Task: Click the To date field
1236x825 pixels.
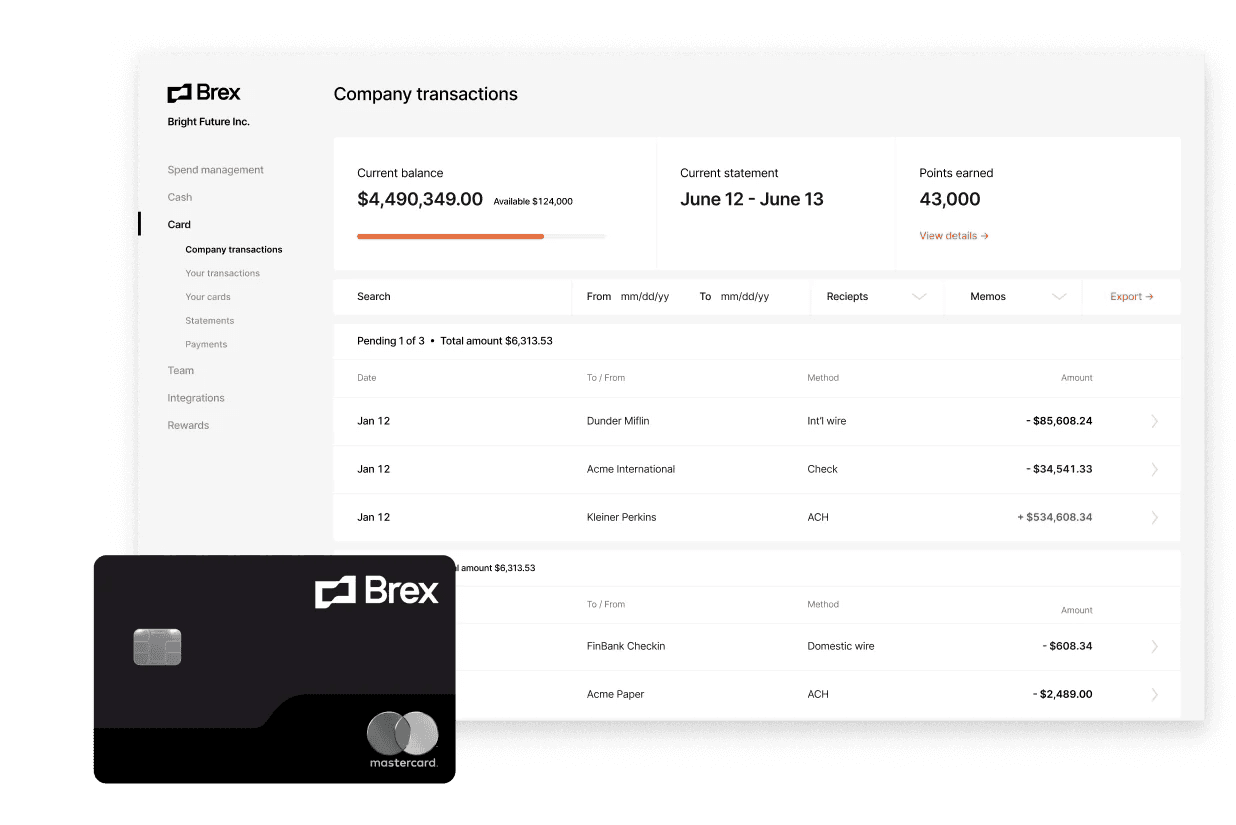Action: pos(735,296)
